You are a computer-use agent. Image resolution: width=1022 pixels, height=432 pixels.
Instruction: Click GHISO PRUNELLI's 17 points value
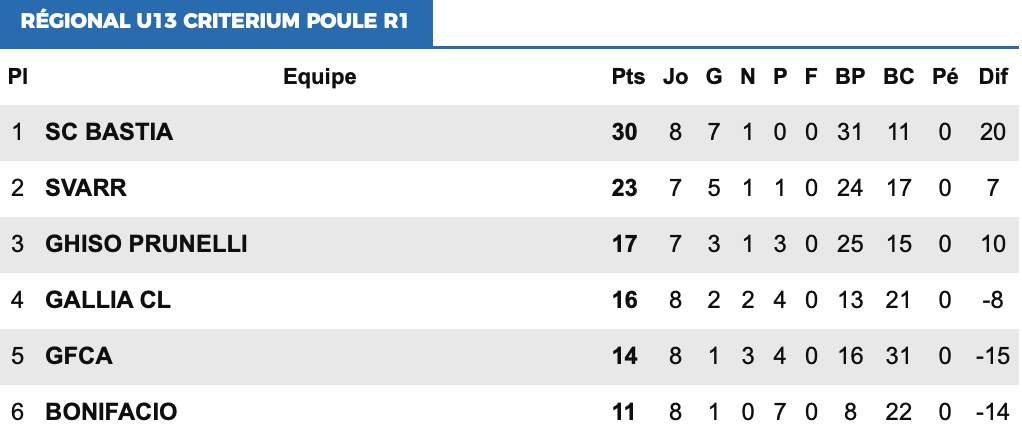point(625,244)
